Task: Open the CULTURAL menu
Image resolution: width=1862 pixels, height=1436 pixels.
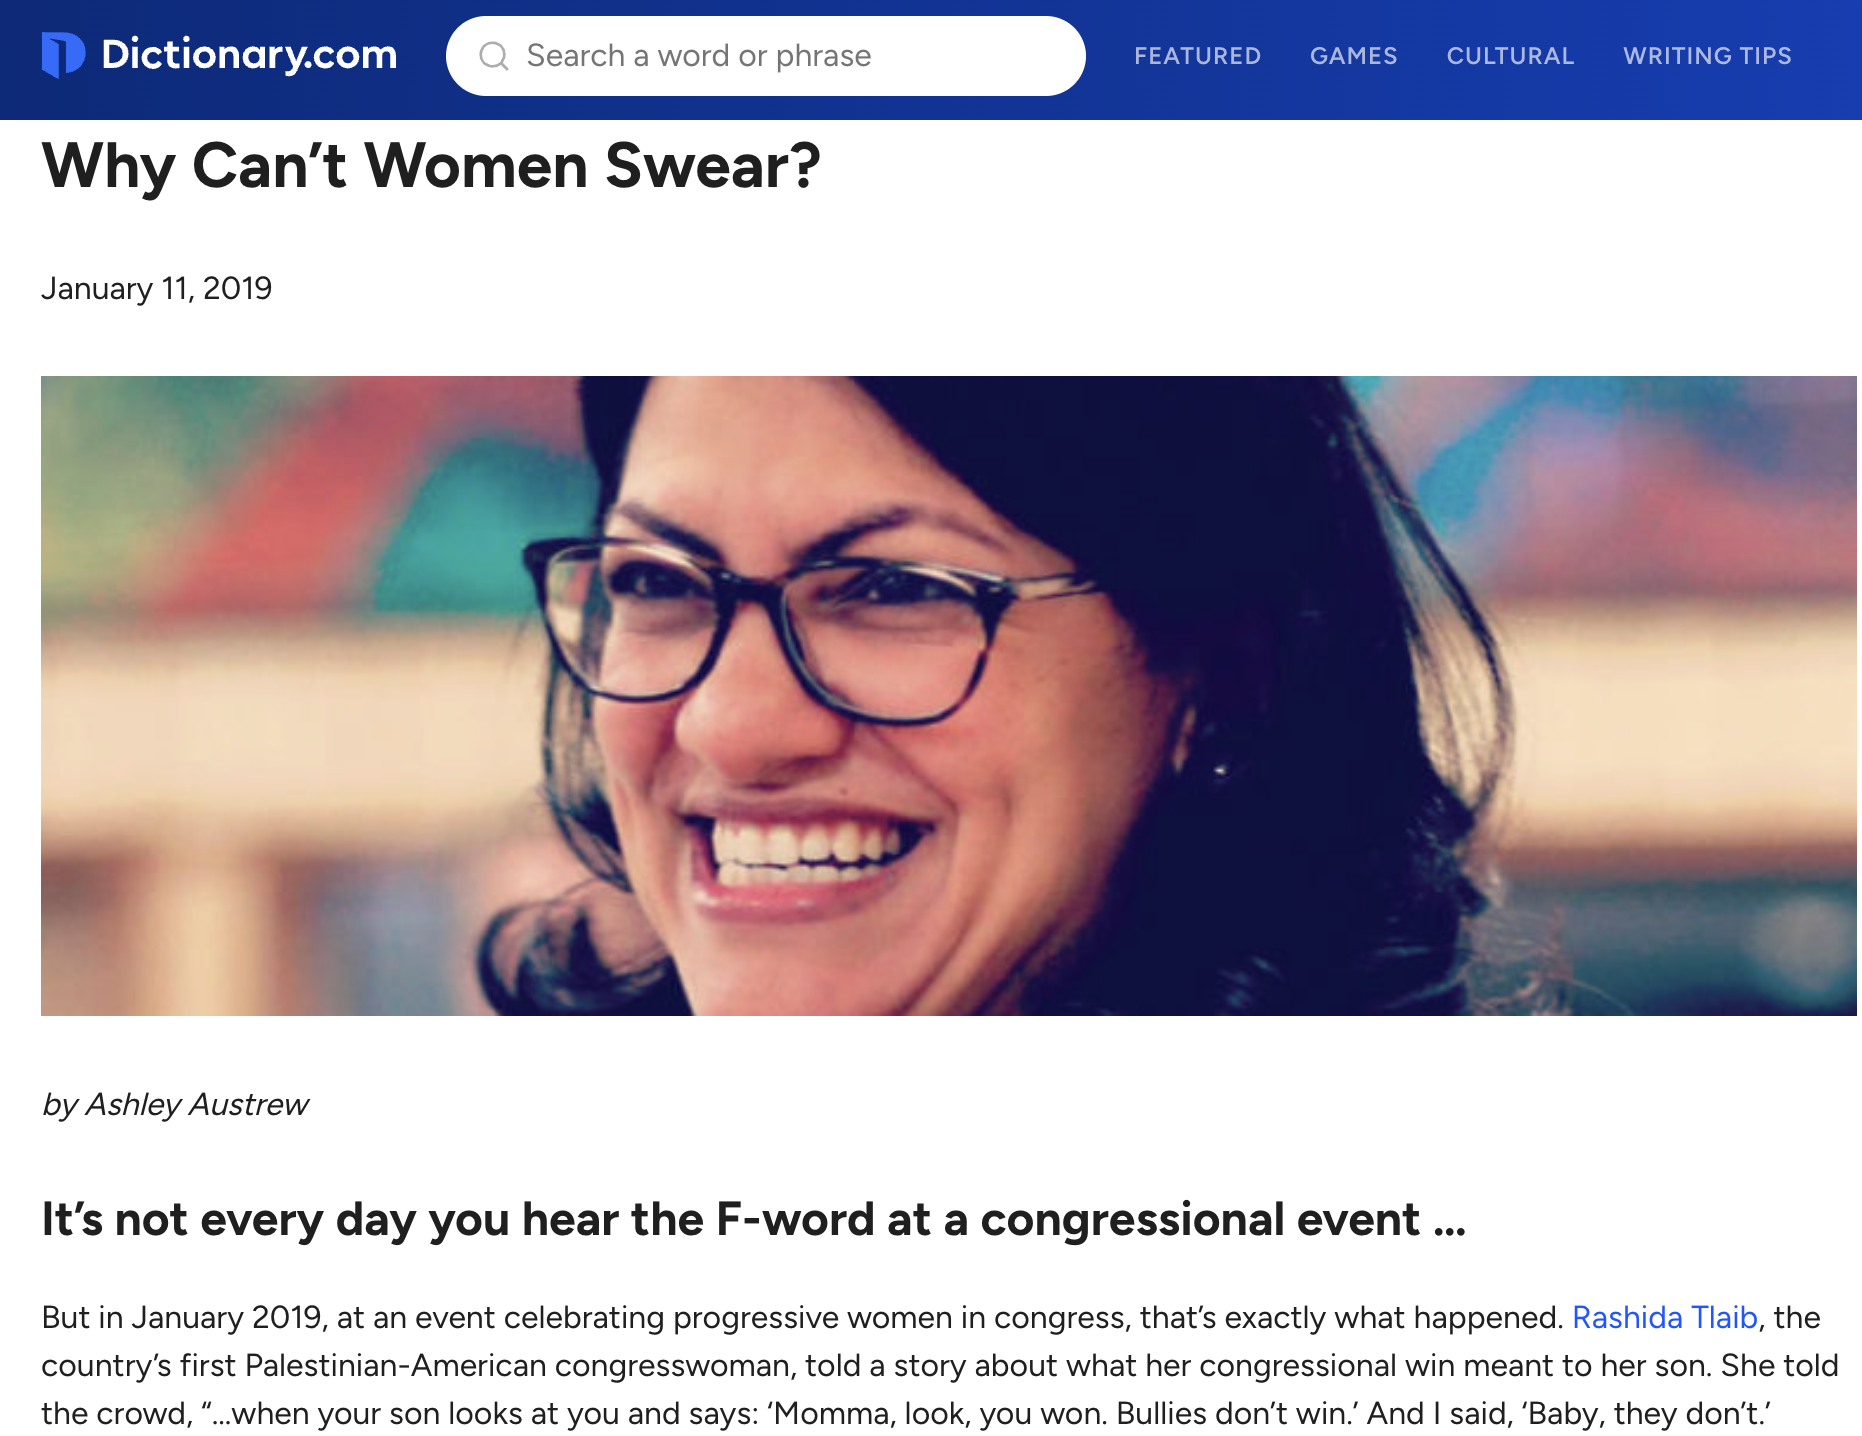Action: pyautogui.click(x=1510, y=56)
